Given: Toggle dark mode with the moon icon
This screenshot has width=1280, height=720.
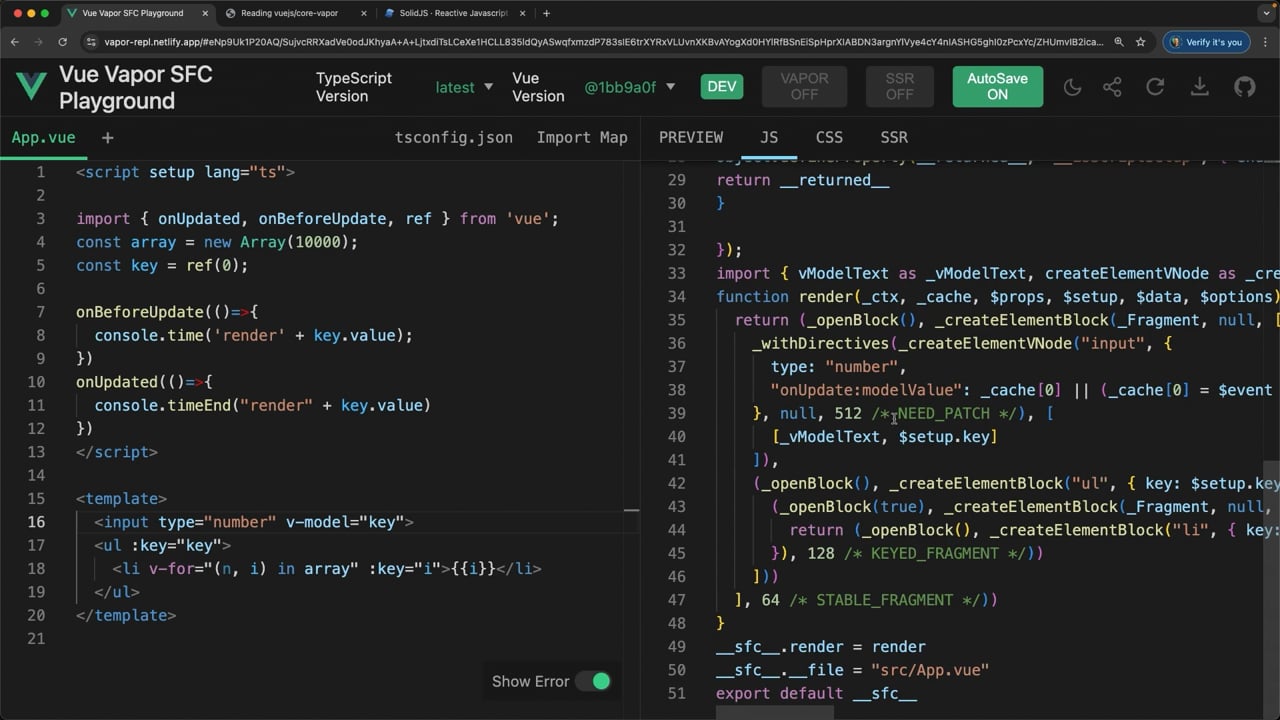Looking at the screenshot, I should click(x=1072, y=87).
